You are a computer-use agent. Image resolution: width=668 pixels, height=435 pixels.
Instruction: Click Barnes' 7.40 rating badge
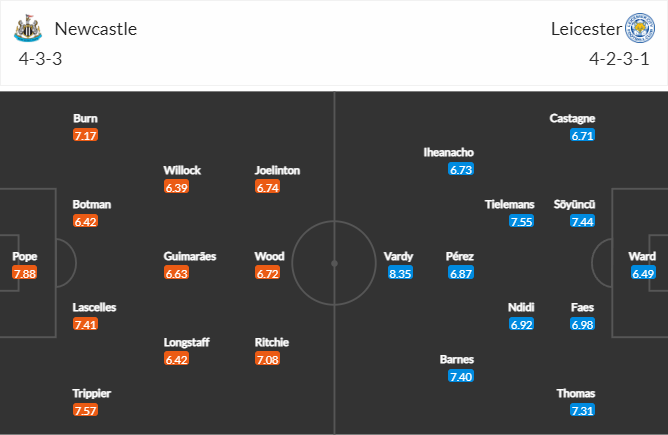461,376
